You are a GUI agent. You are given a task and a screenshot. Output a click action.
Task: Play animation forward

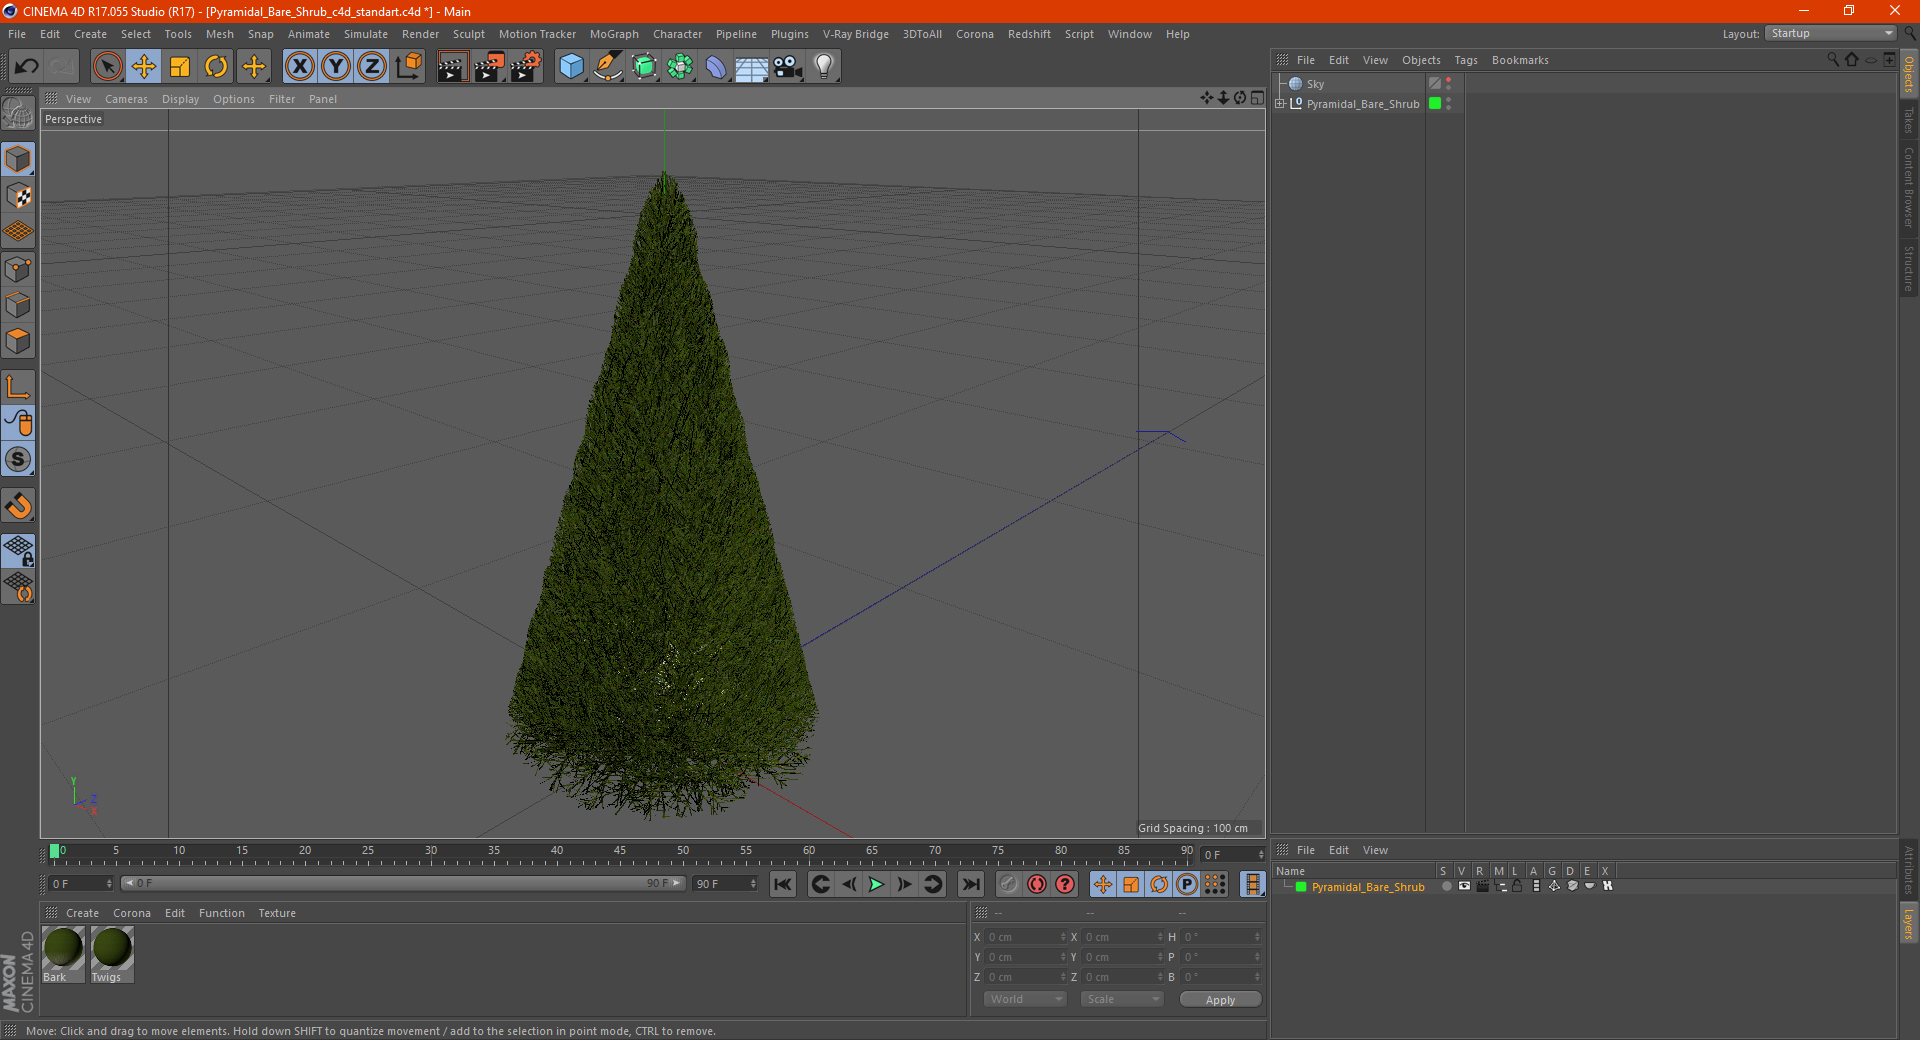tap(876, 884)
